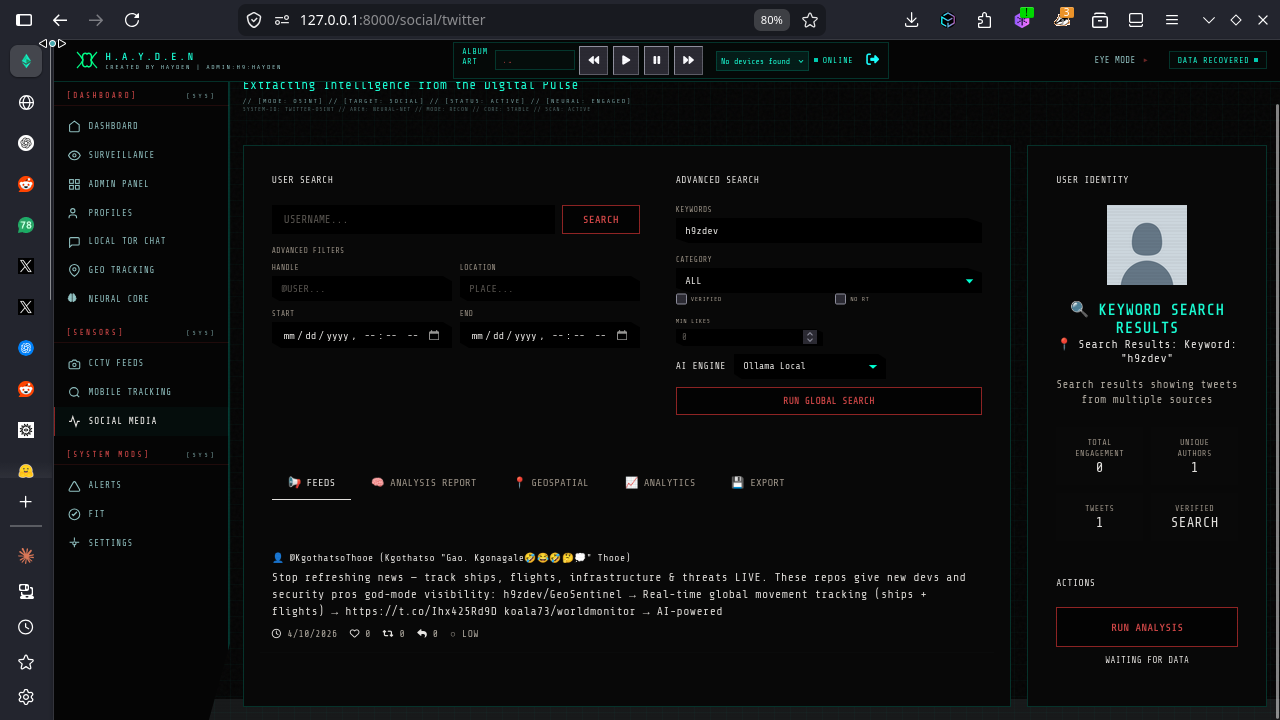Run Global Search
Viewport: 1280px width, 720px height.
[828, 401]
